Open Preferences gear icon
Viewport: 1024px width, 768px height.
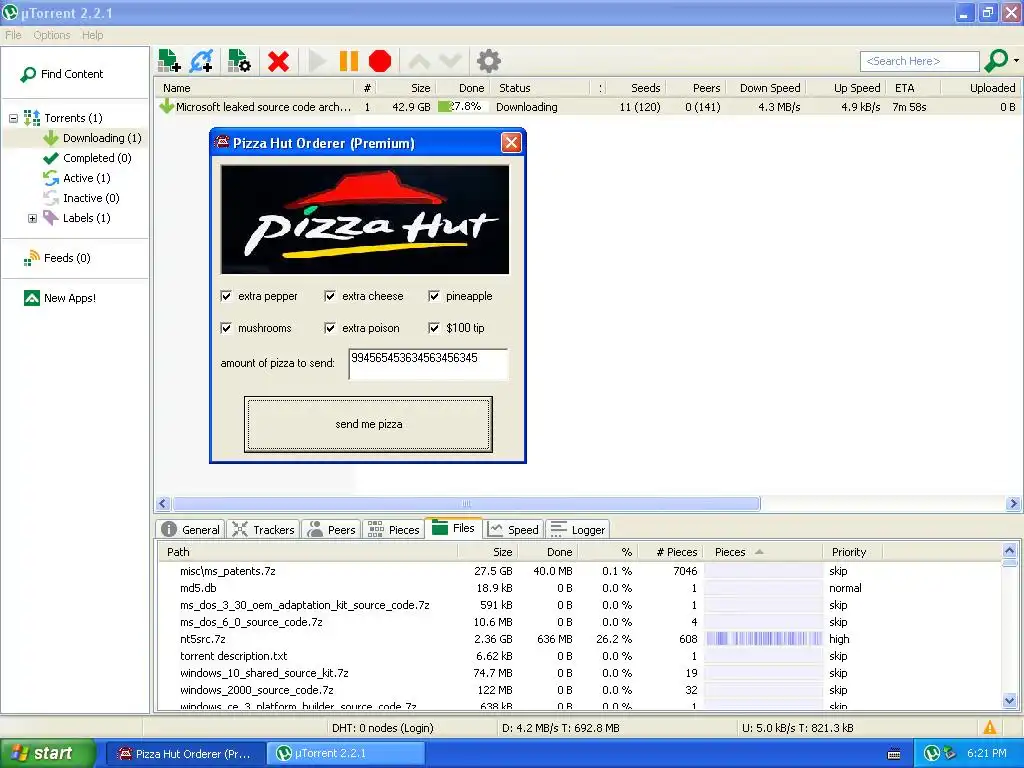[x=488, y=61]
